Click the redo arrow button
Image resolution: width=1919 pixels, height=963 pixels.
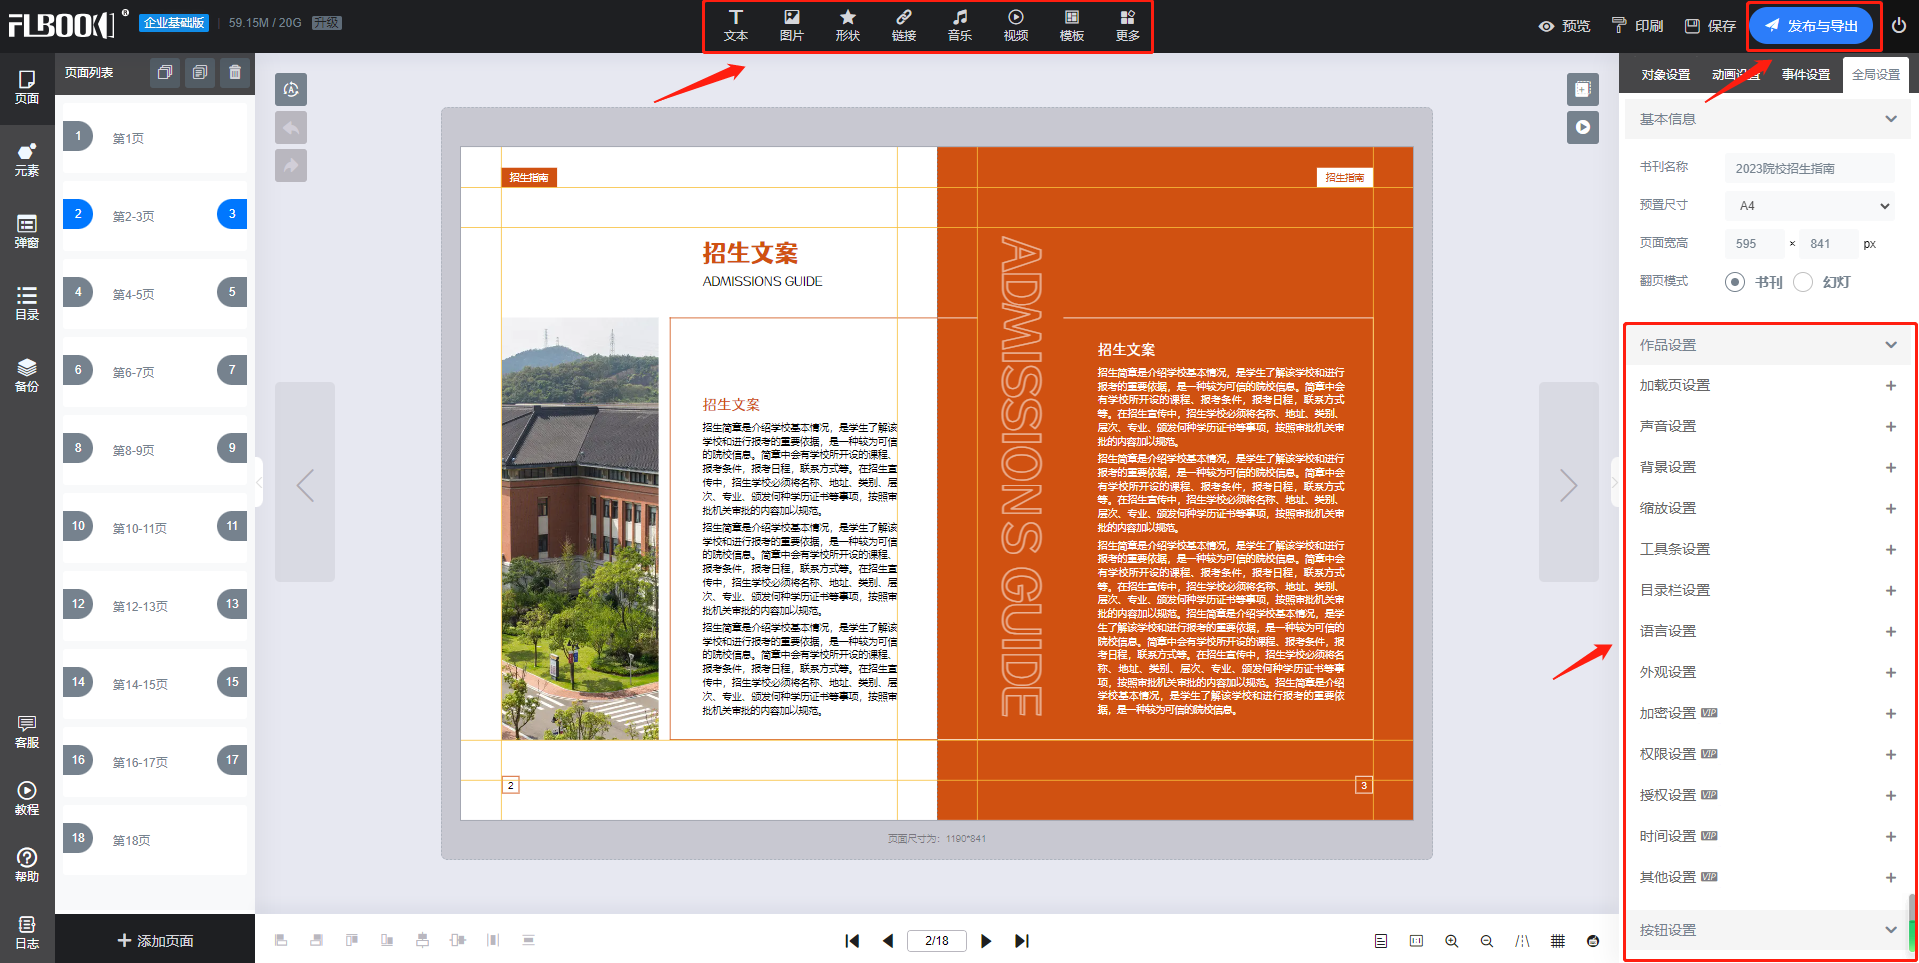point(291,166)
